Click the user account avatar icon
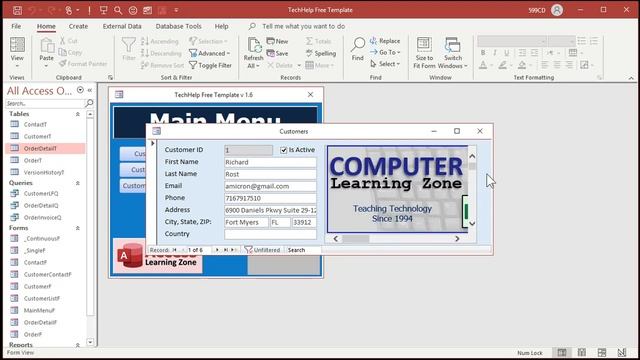This screenshot has width=640, height=360. (x=557, y=10)
